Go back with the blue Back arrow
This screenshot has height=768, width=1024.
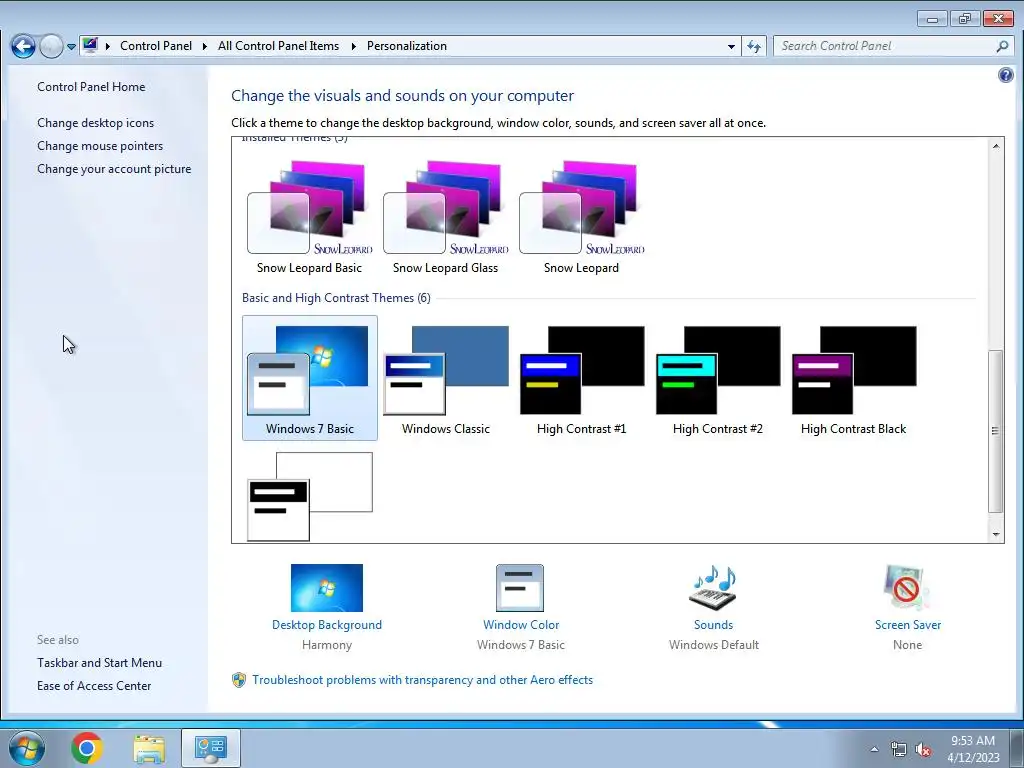click(23, 46)
